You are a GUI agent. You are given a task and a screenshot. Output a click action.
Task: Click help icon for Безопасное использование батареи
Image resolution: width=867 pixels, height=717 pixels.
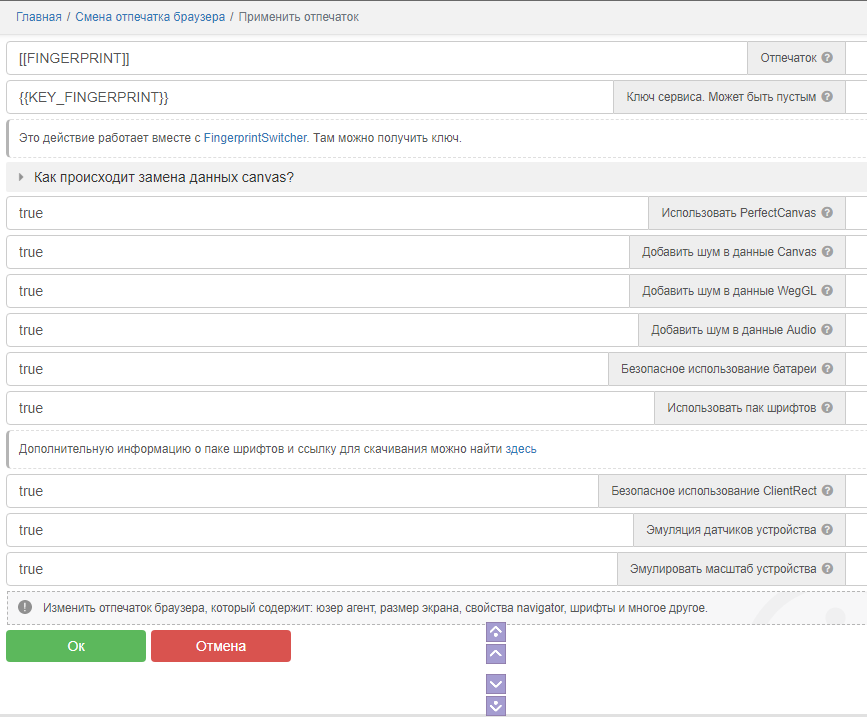click(827, 369)
